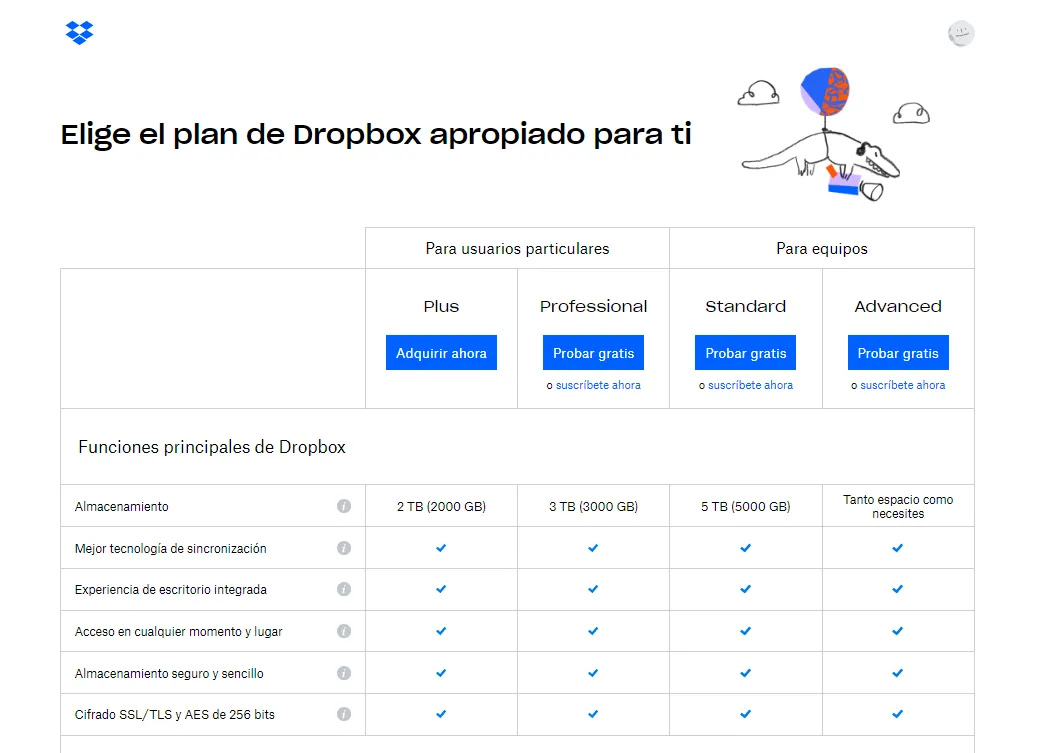Viewport: 1045px width, 753px height.
Task: Click Advanced checkmark for Cifrado SSL/TLS
Action: (898, 714)
